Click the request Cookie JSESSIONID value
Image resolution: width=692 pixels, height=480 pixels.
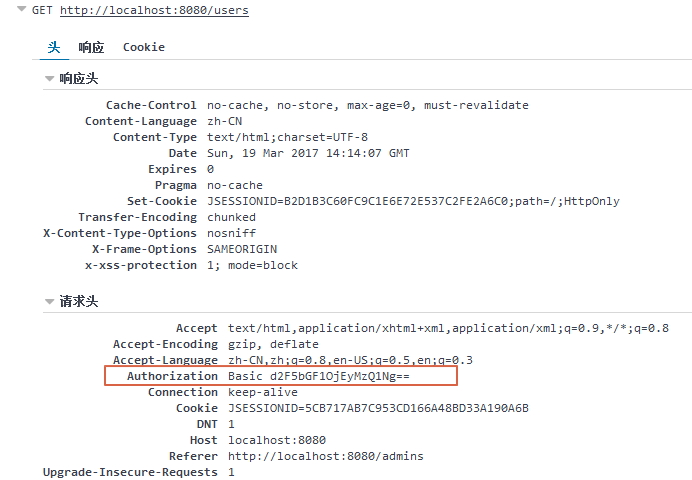tap(377, 408)
